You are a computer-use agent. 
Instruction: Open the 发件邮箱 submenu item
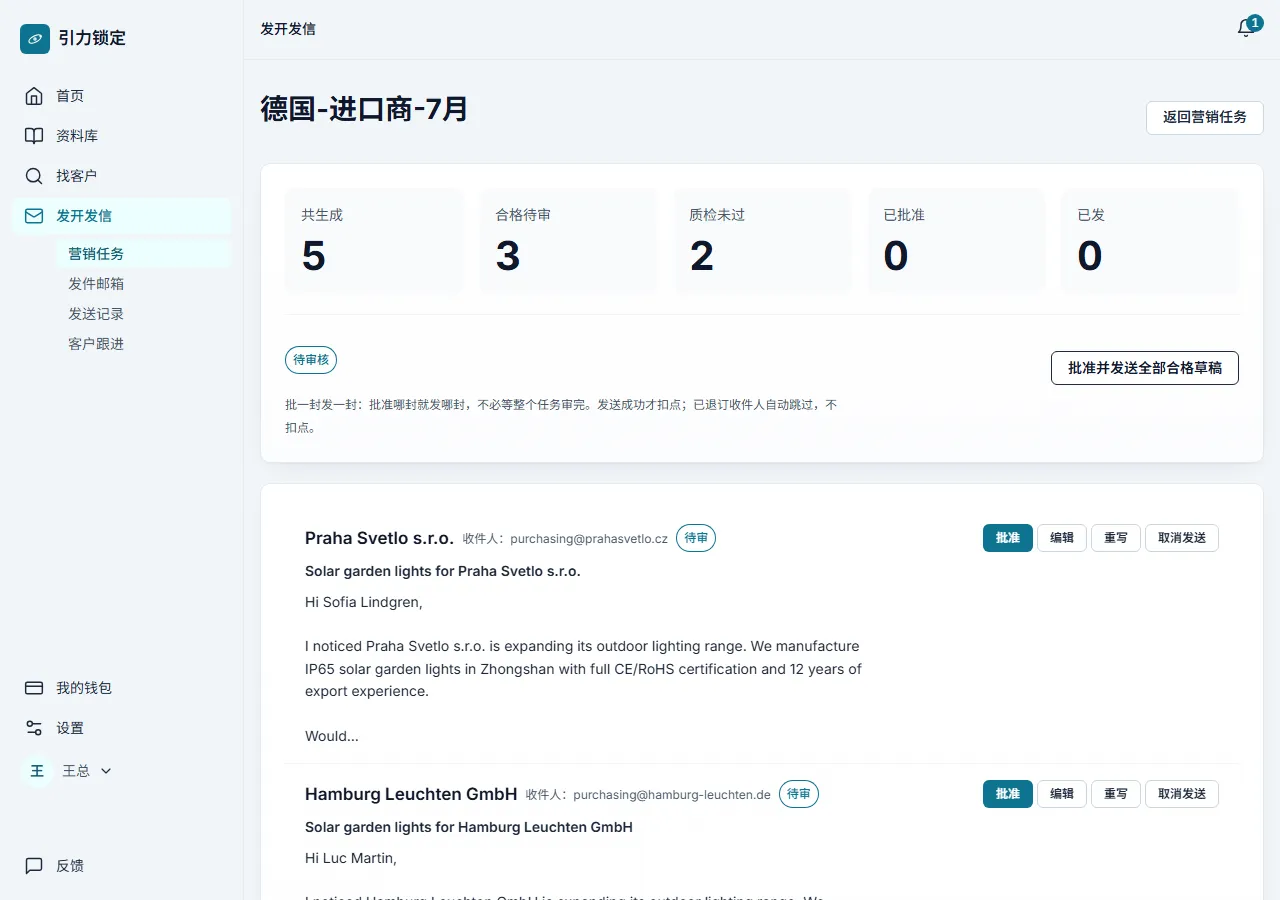tap(143, 284)
